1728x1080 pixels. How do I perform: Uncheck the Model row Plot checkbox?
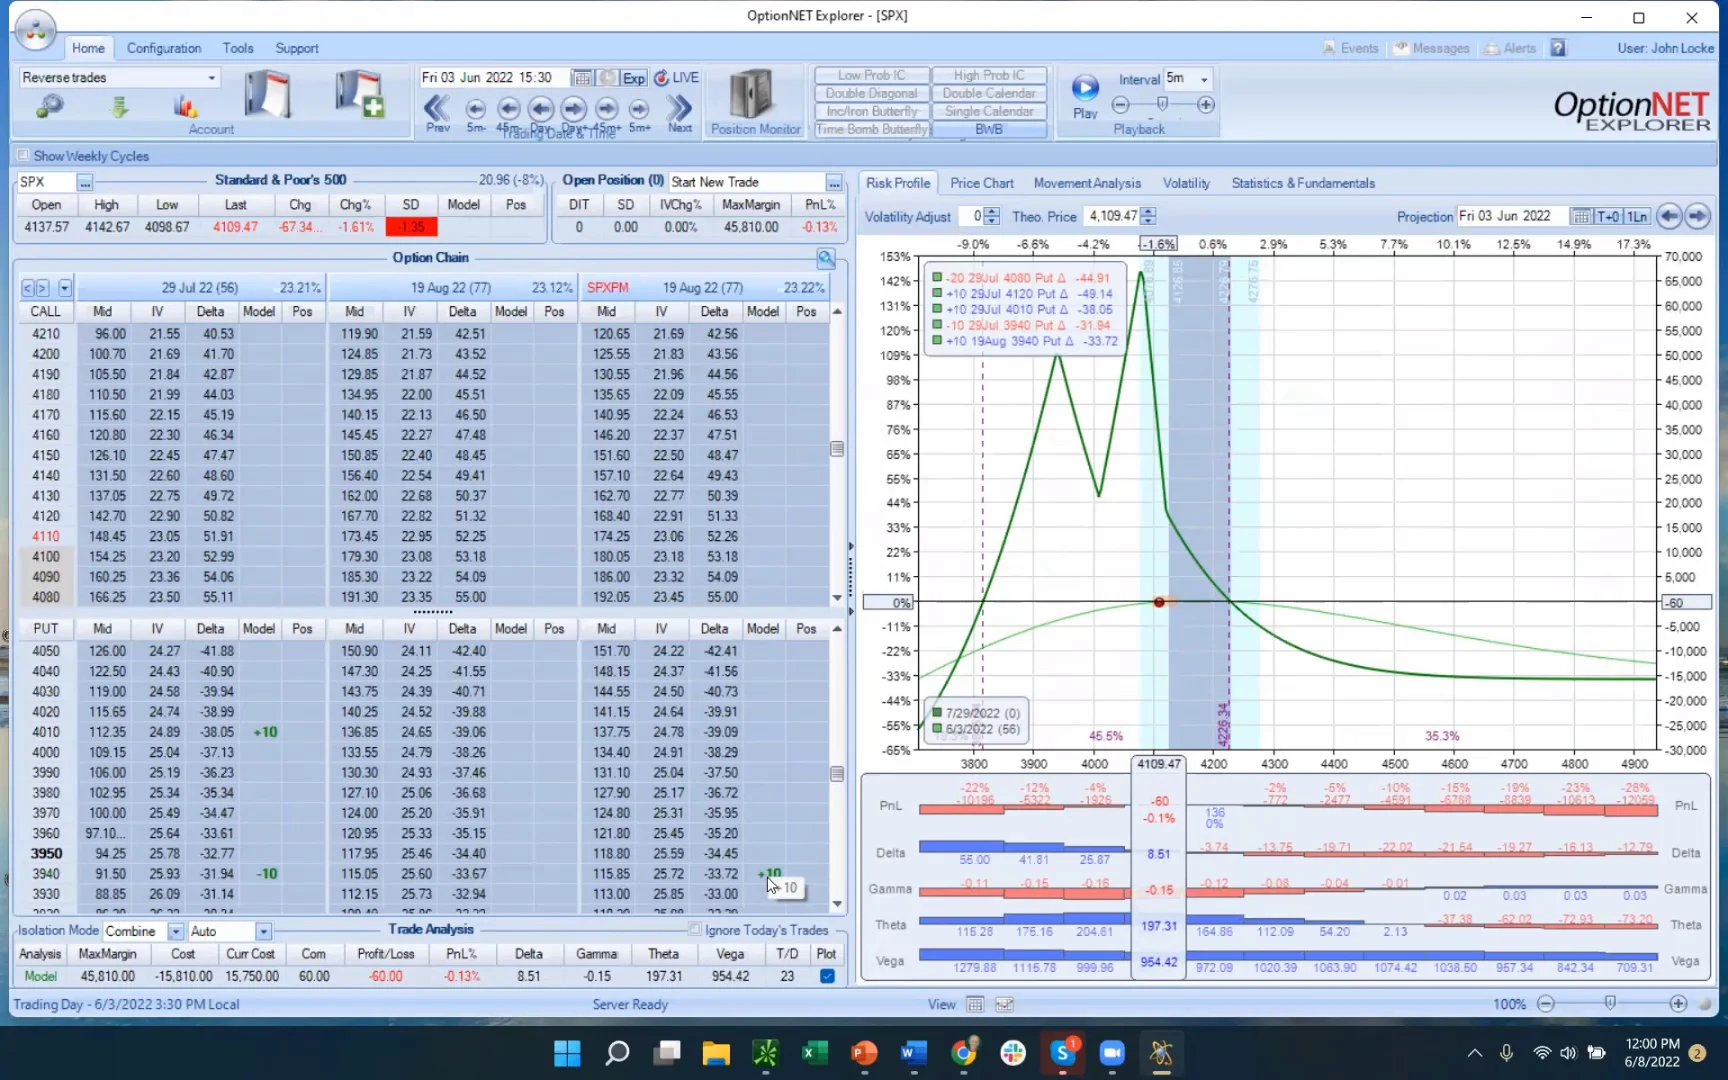pyautogui.click(x=827, y=976)
